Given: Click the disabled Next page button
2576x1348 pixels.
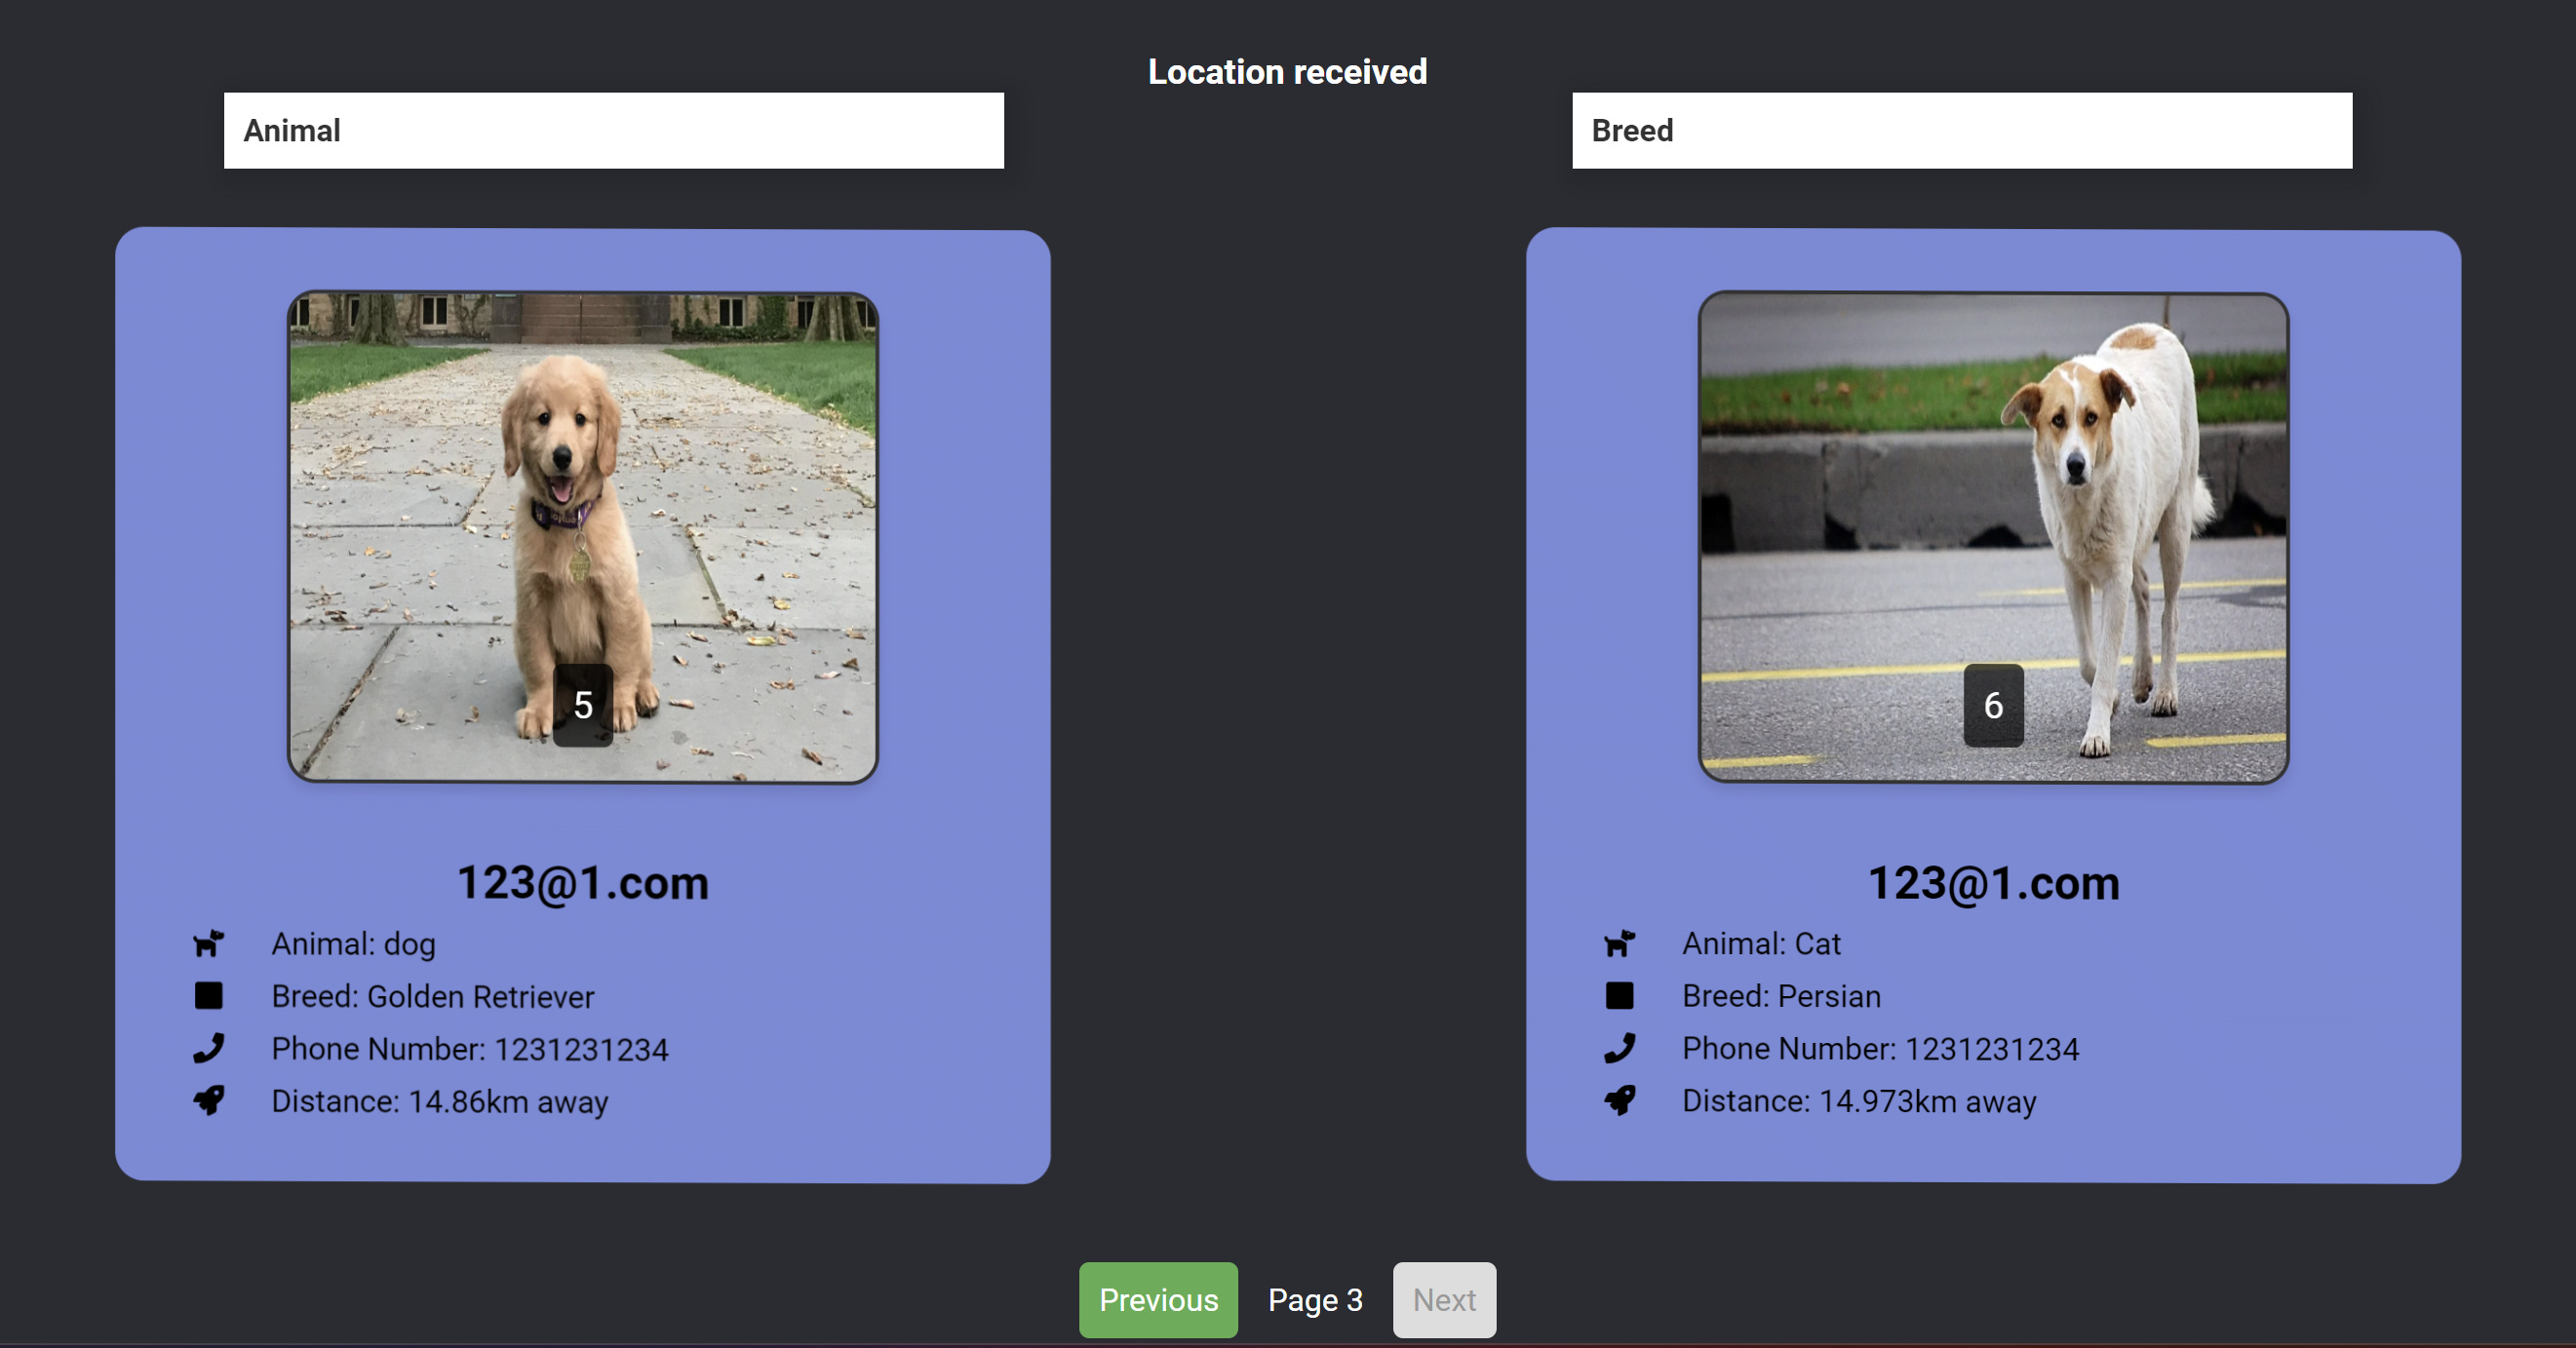Looking at the screenshot, I should coord(1444,1300).
